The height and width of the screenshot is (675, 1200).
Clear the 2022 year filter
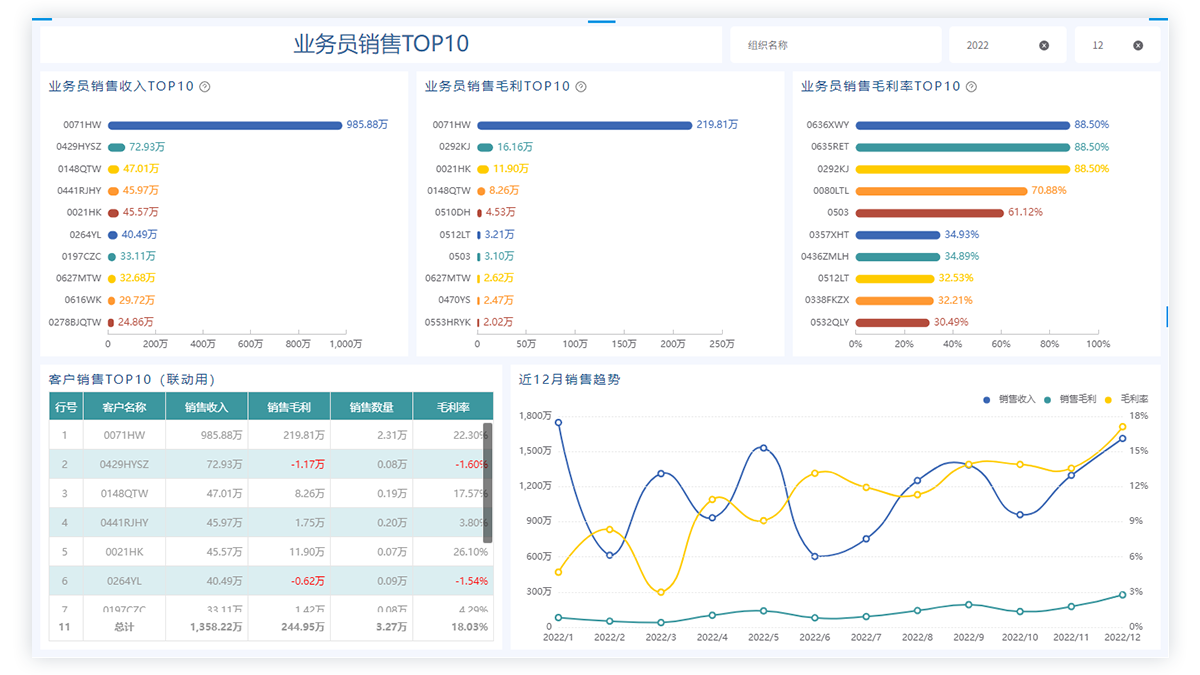coord(1044,46)
